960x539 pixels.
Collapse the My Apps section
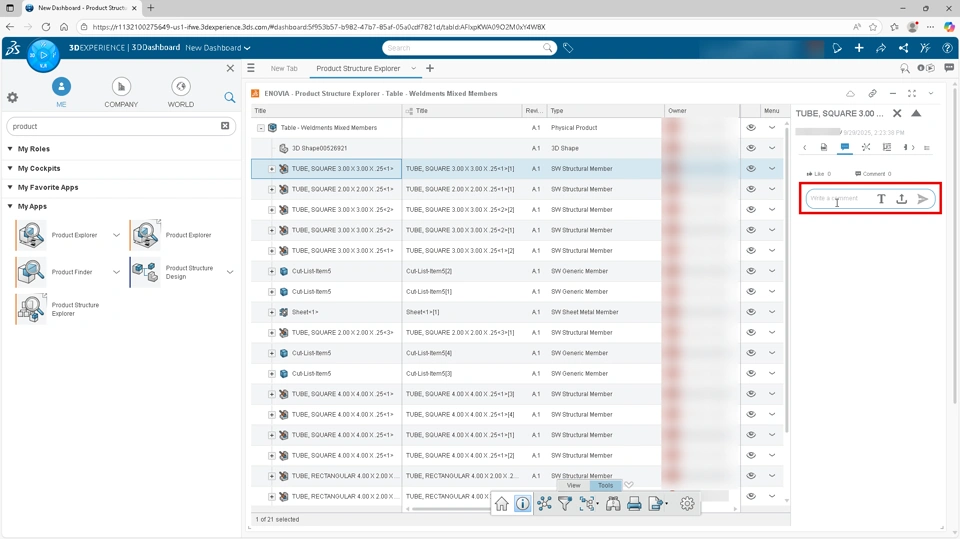10,206
